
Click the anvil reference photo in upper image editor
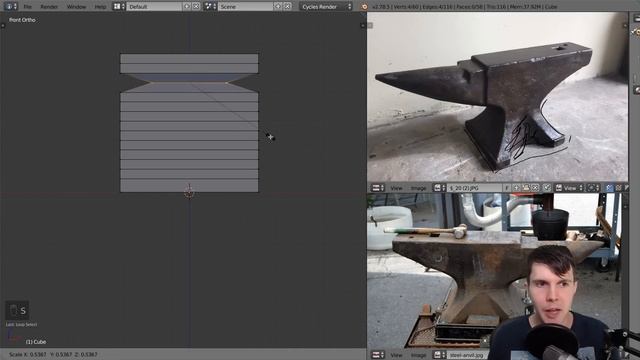coord(497,97)
